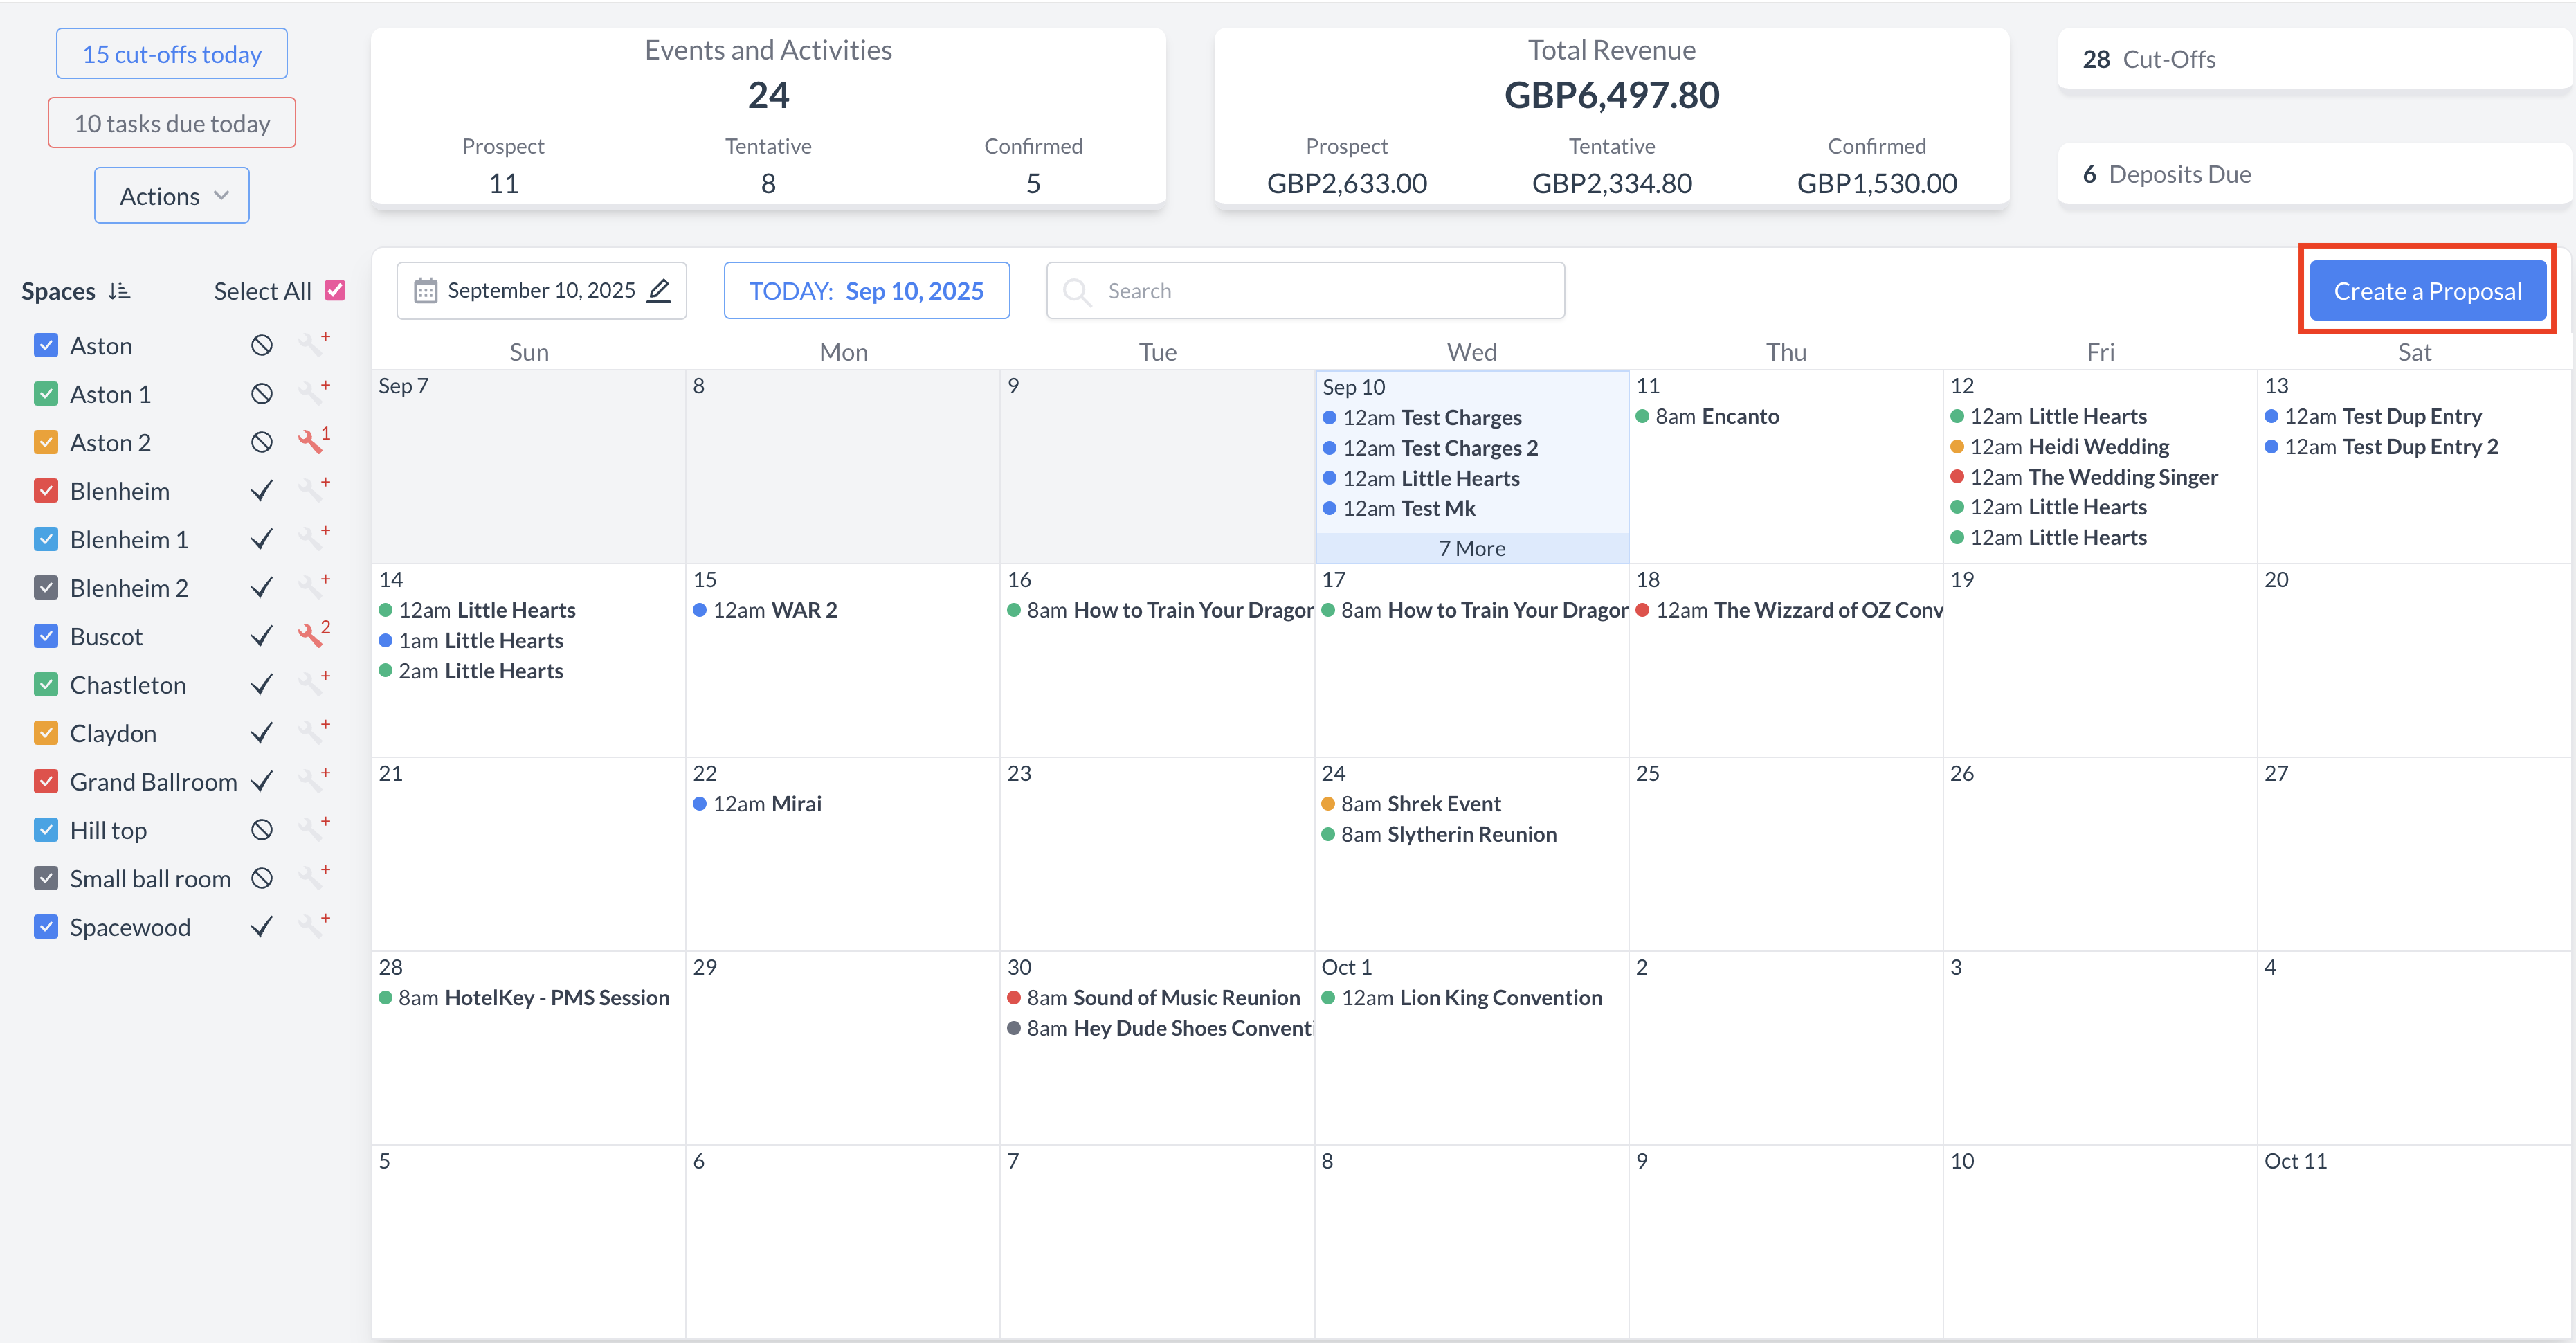
Task: Click the Spaces sort order icon
Action: [119, 291]
